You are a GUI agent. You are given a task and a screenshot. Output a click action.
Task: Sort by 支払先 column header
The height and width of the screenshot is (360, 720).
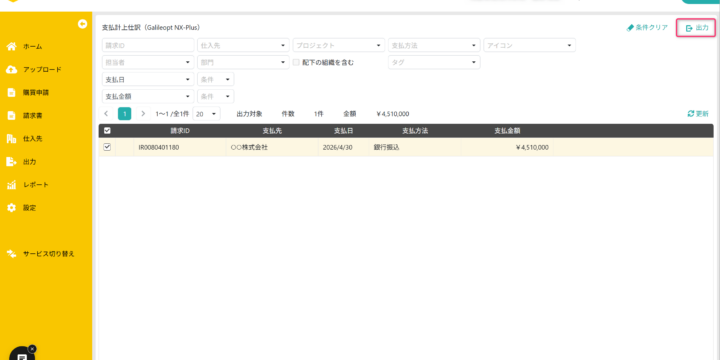coord(272,131)
